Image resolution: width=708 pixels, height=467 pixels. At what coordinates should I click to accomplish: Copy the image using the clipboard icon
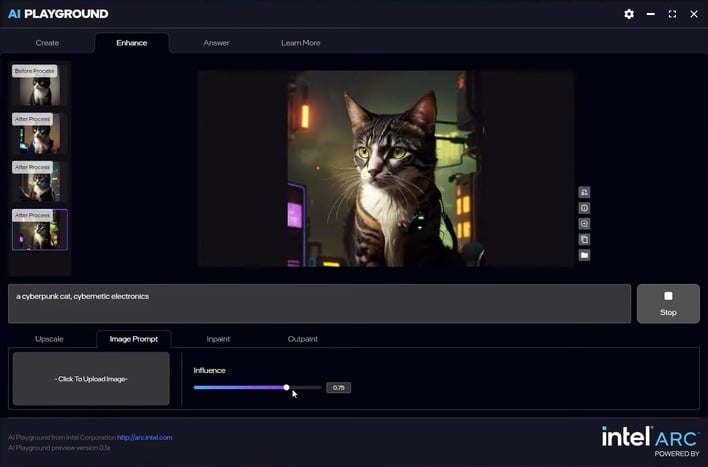584,239
